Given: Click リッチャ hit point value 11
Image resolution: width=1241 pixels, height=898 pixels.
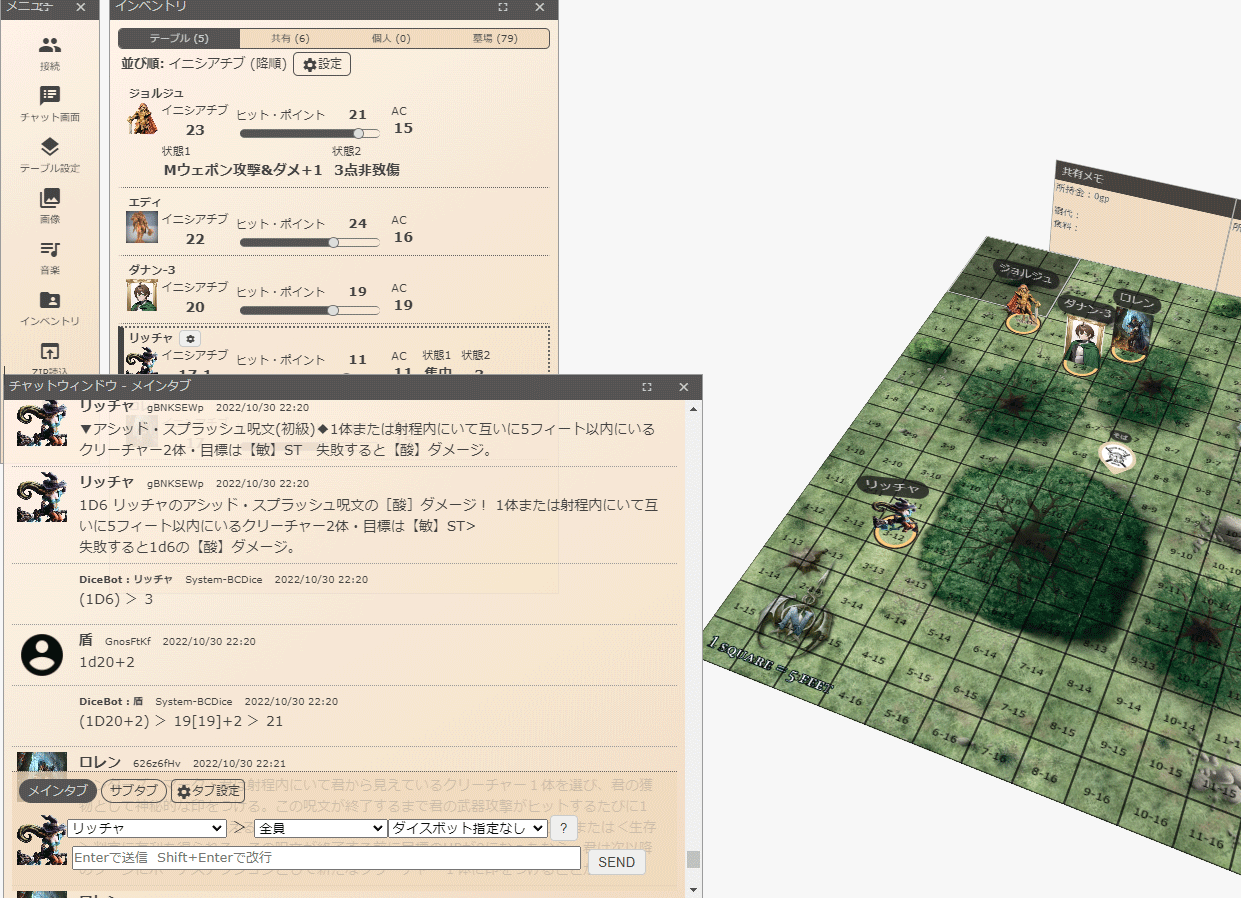Looking at the screenshot, I should [358, 360].
